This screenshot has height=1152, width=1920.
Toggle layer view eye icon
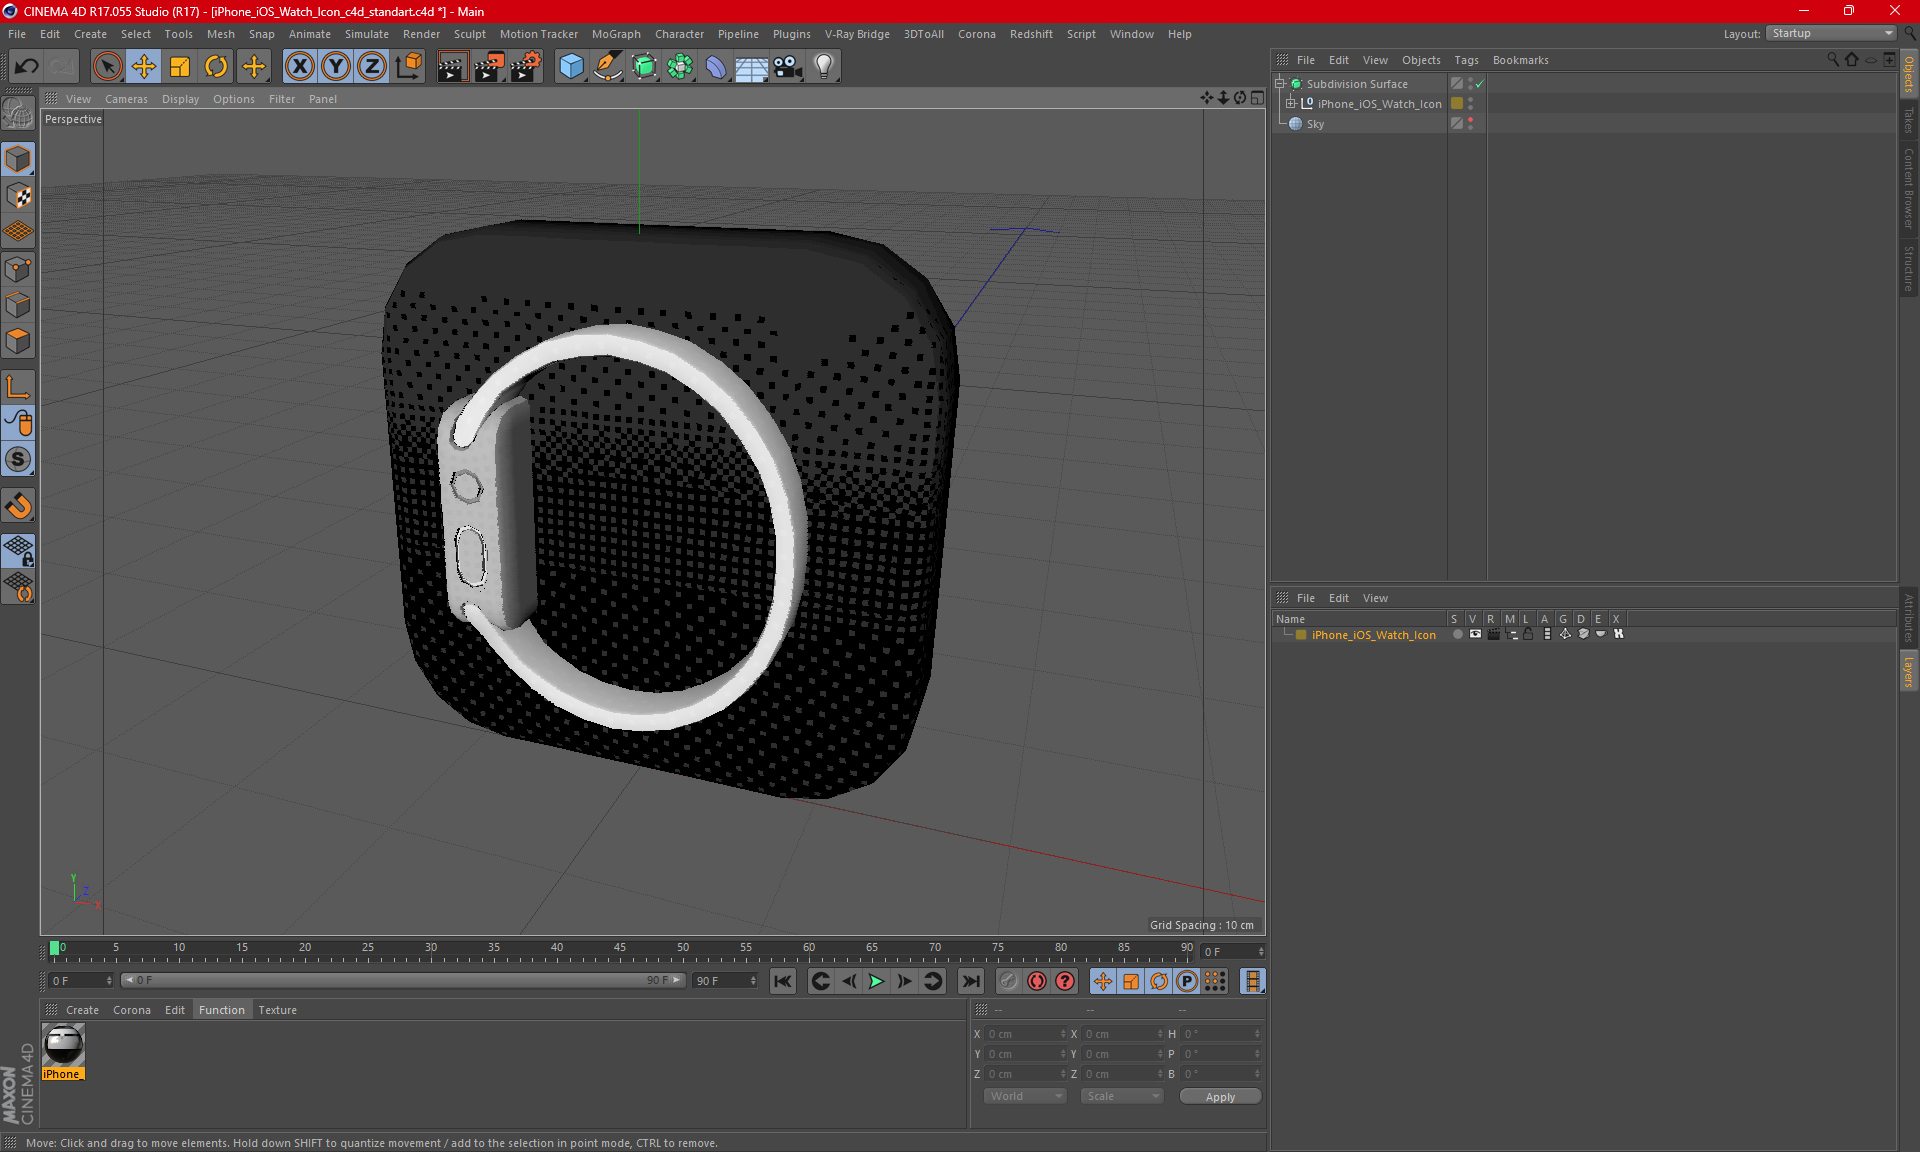tap(1475, 634)
